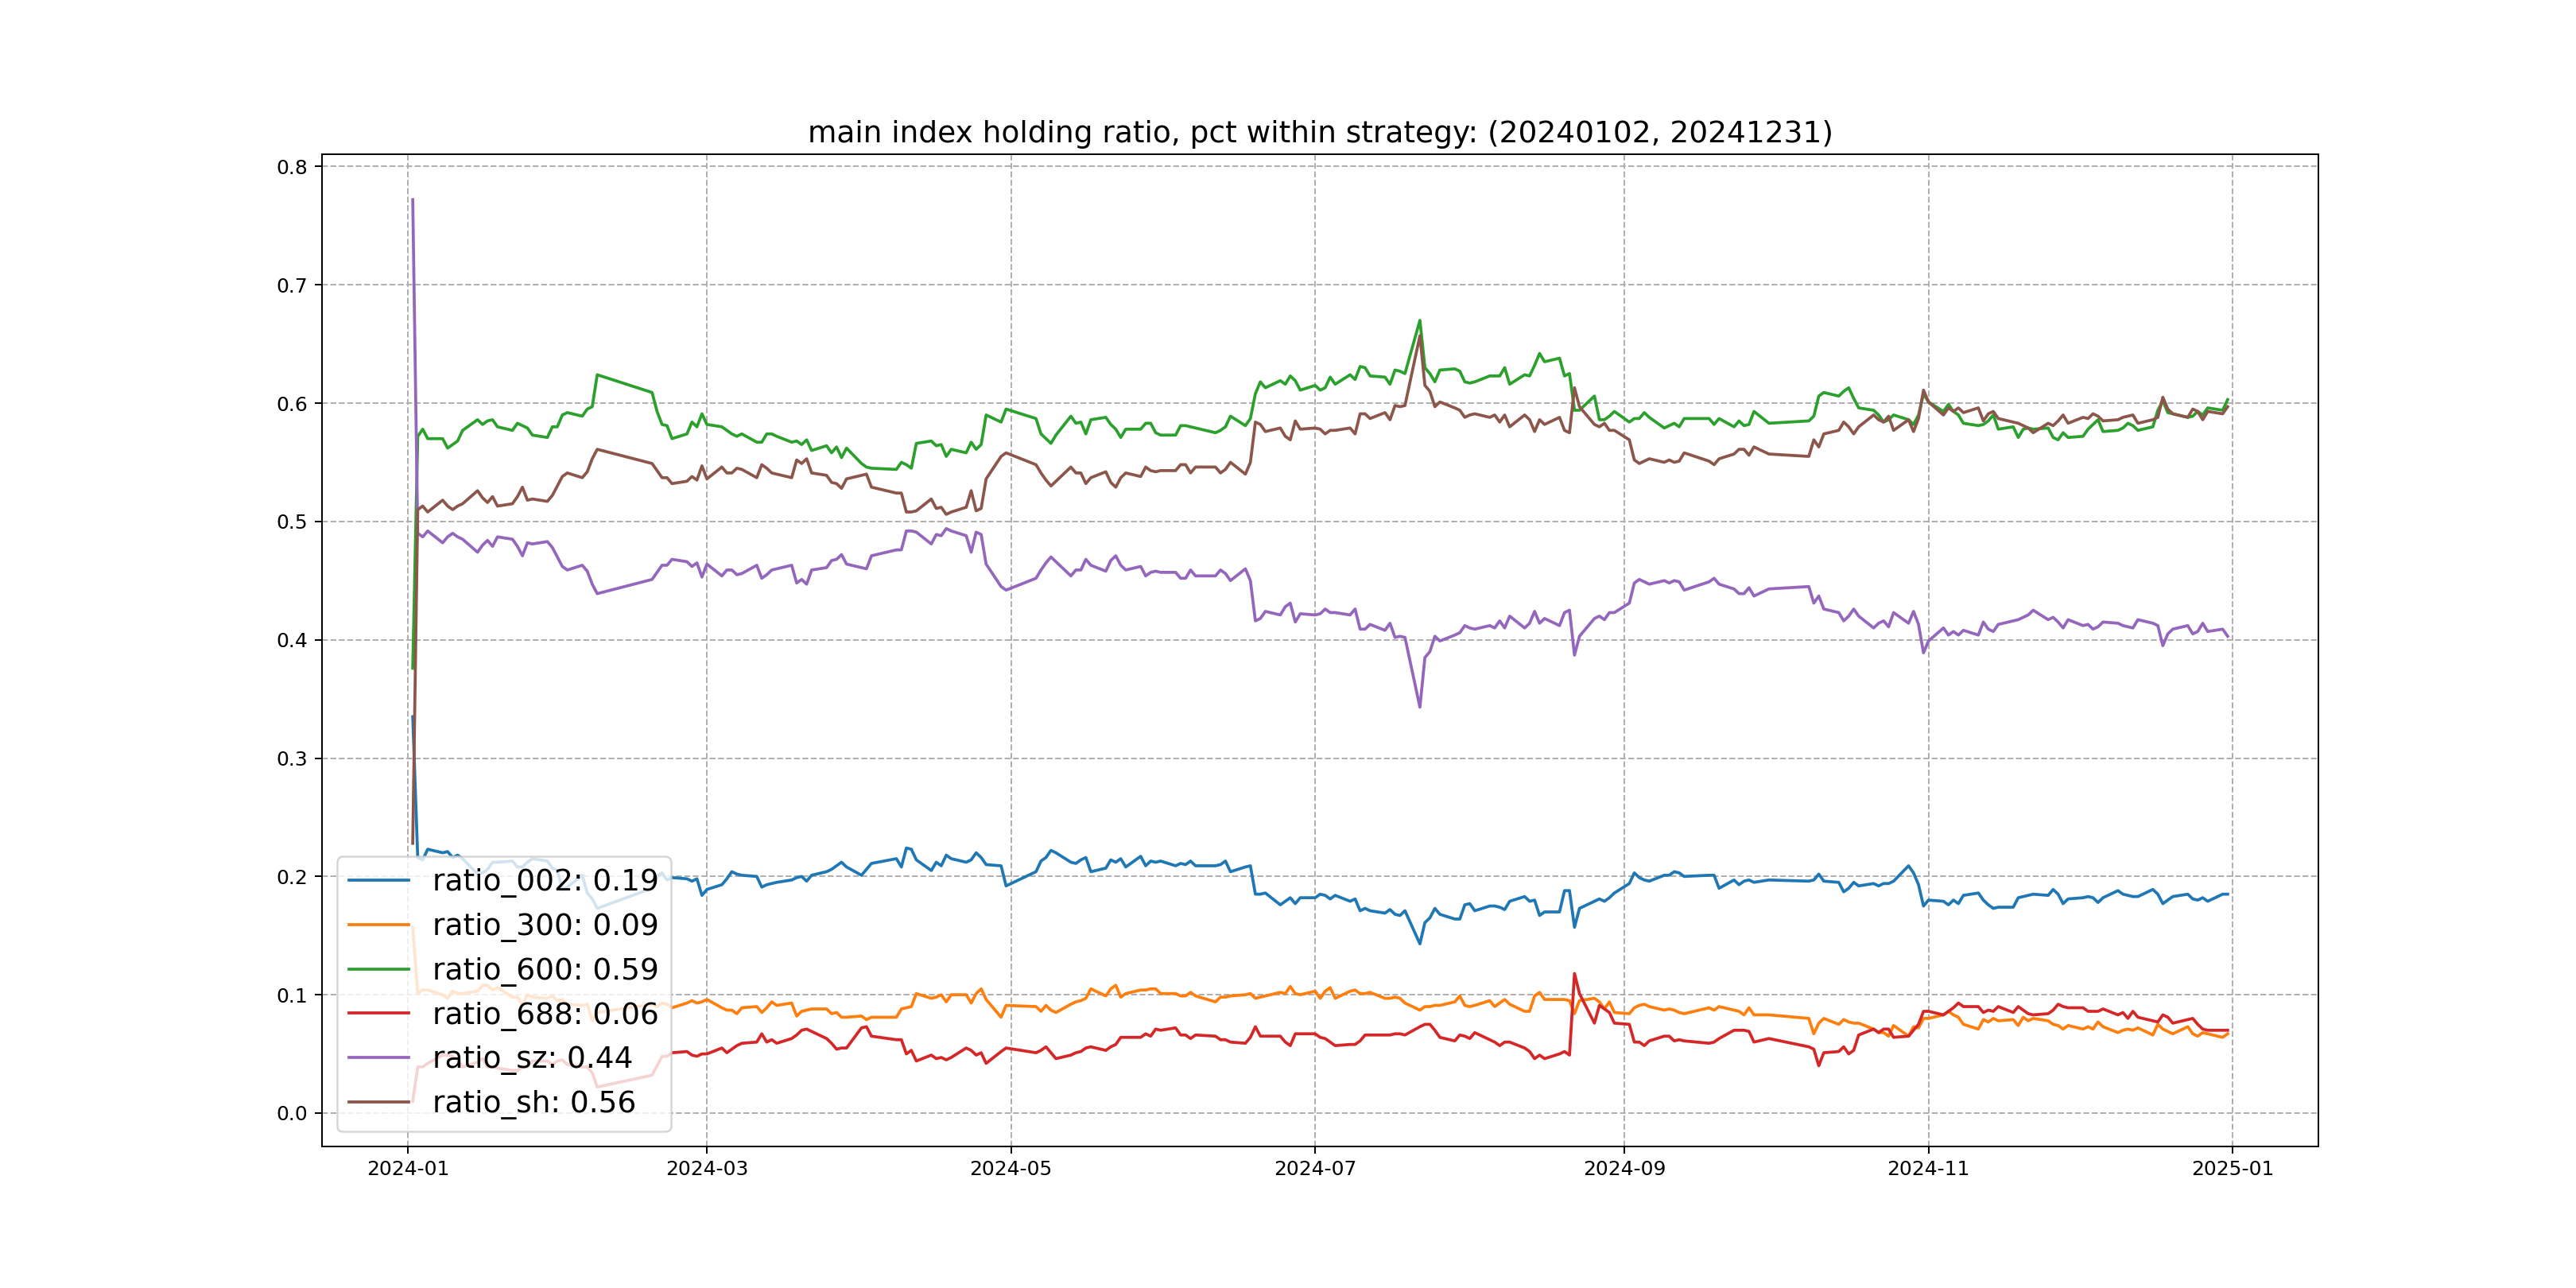Screen dimensions: 2576x1288
Task: Click the 2024-11 x-axis tick label
Action: click(x=1928, y=1169)
